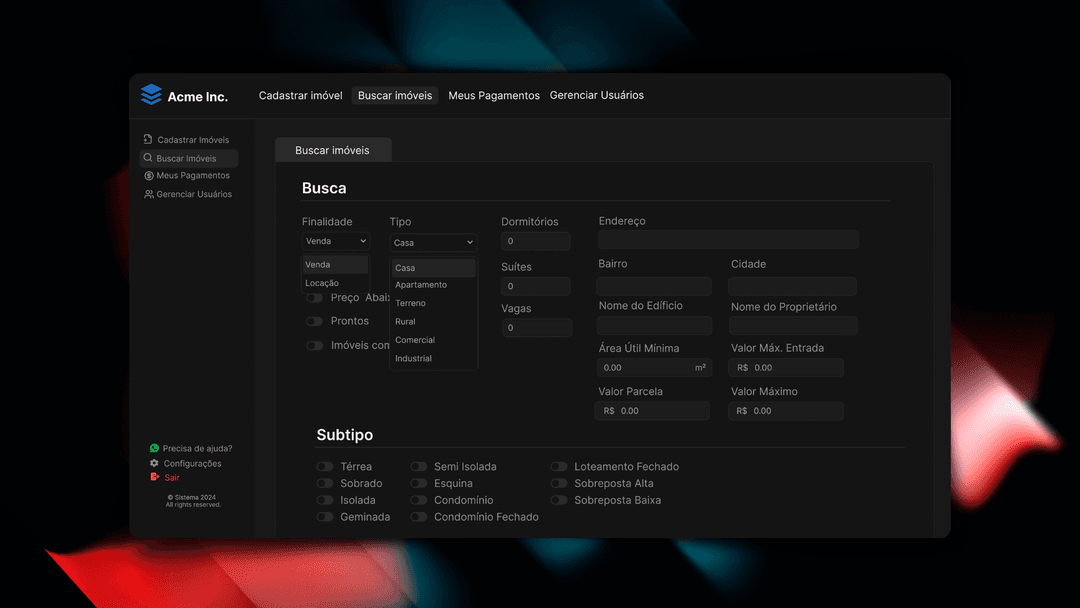Toggle the Prontos switch
The height and width of the screenshot is (608, 1080).
click(x=315, y=322)
